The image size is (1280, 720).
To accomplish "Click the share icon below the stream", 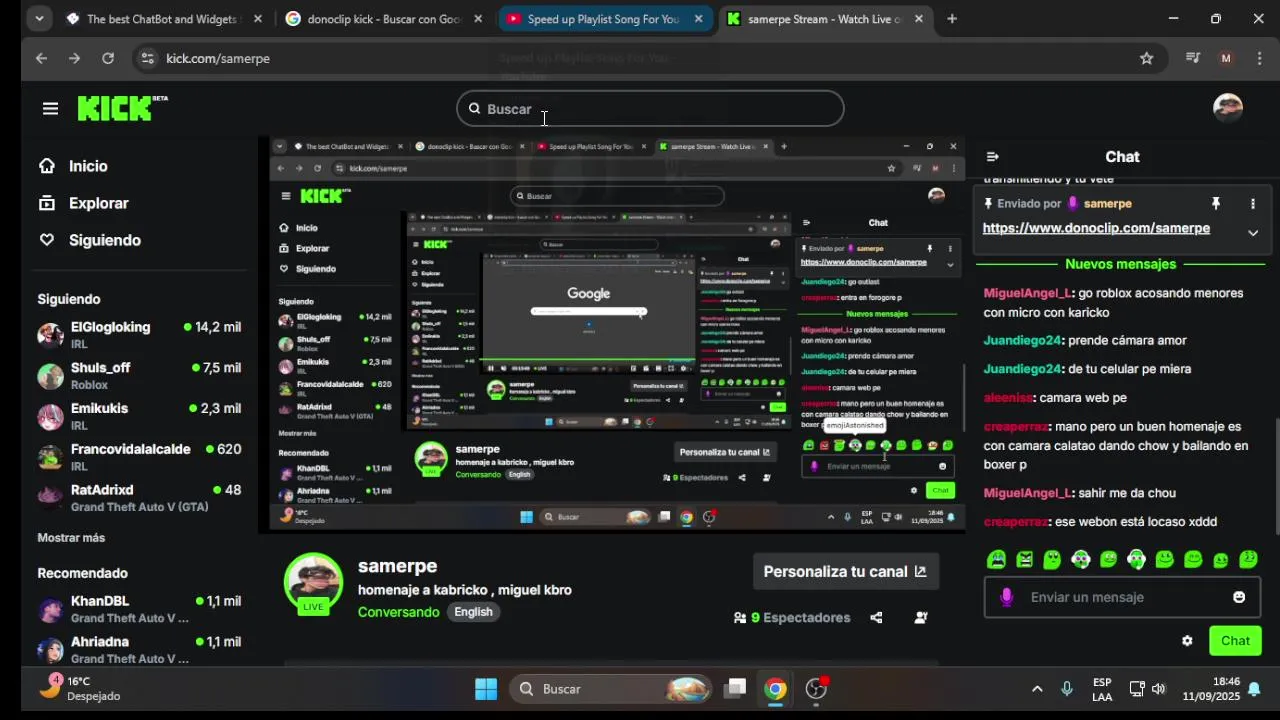I will pos(876,618).
